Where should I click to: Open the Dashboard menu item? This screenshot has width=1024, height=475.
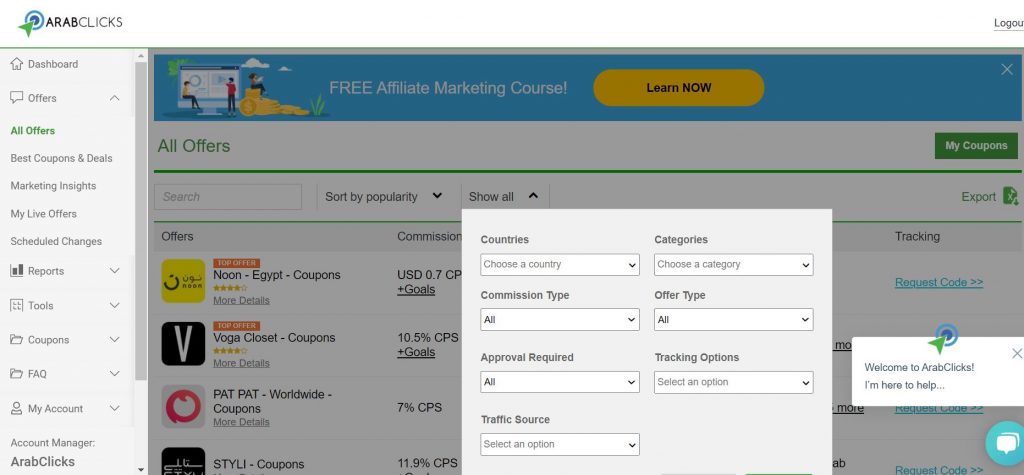(x=52, y=64)
